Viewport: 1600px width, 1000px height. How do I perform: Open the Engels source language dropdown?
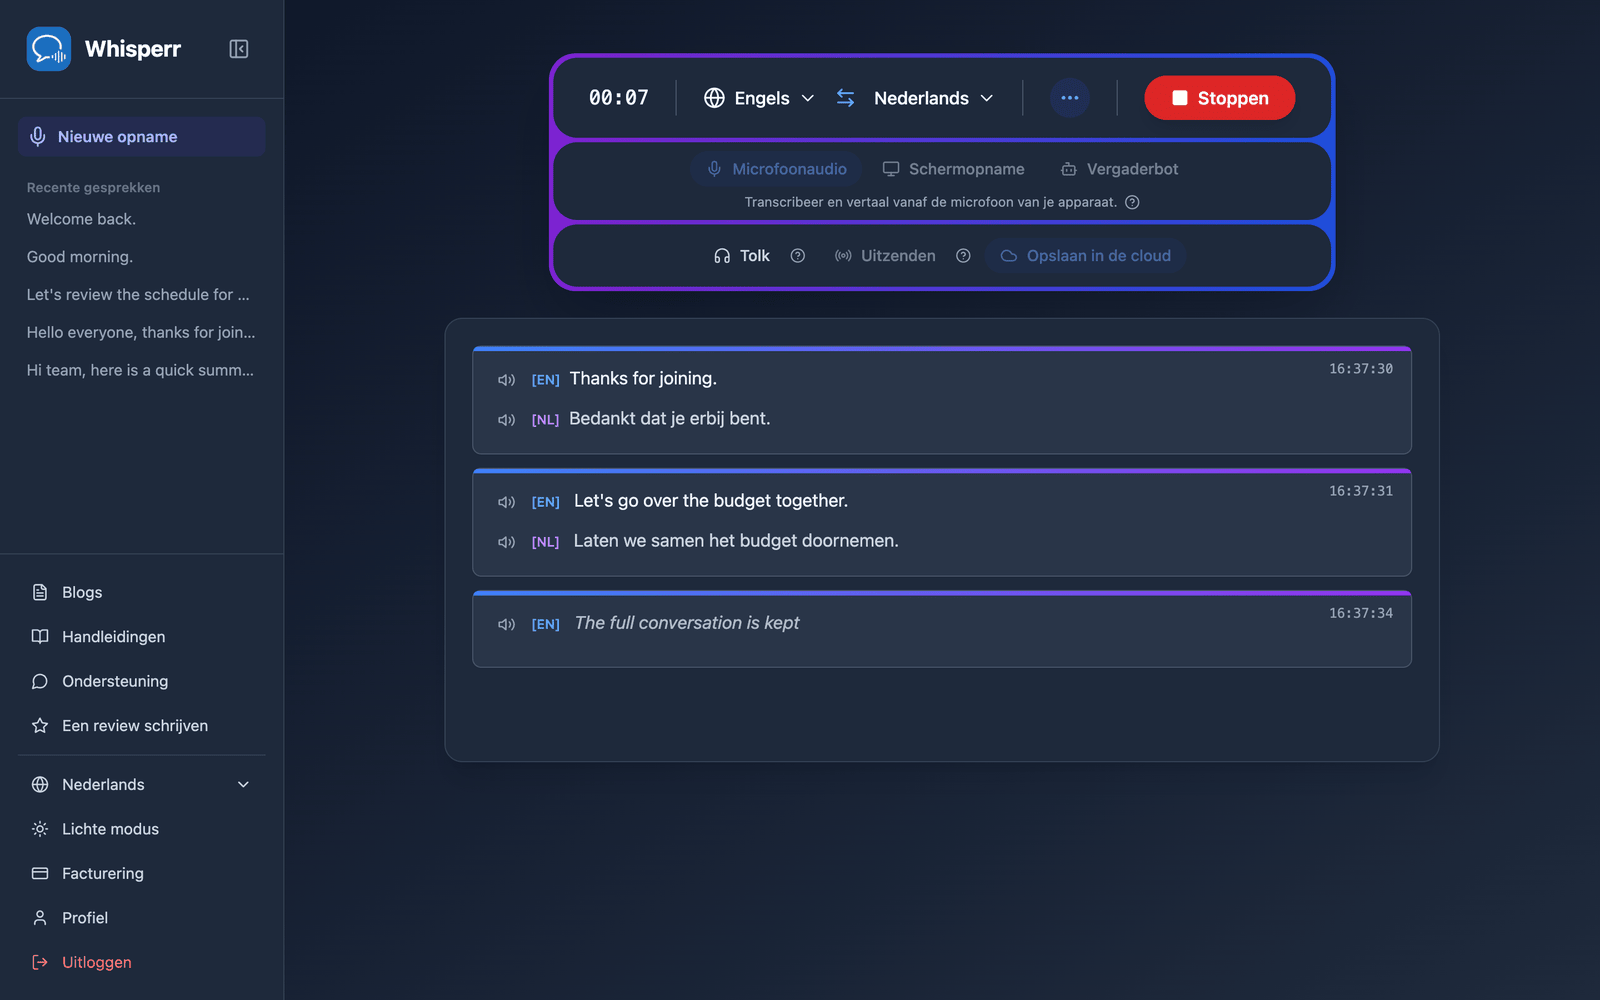(x=759, y=98)
